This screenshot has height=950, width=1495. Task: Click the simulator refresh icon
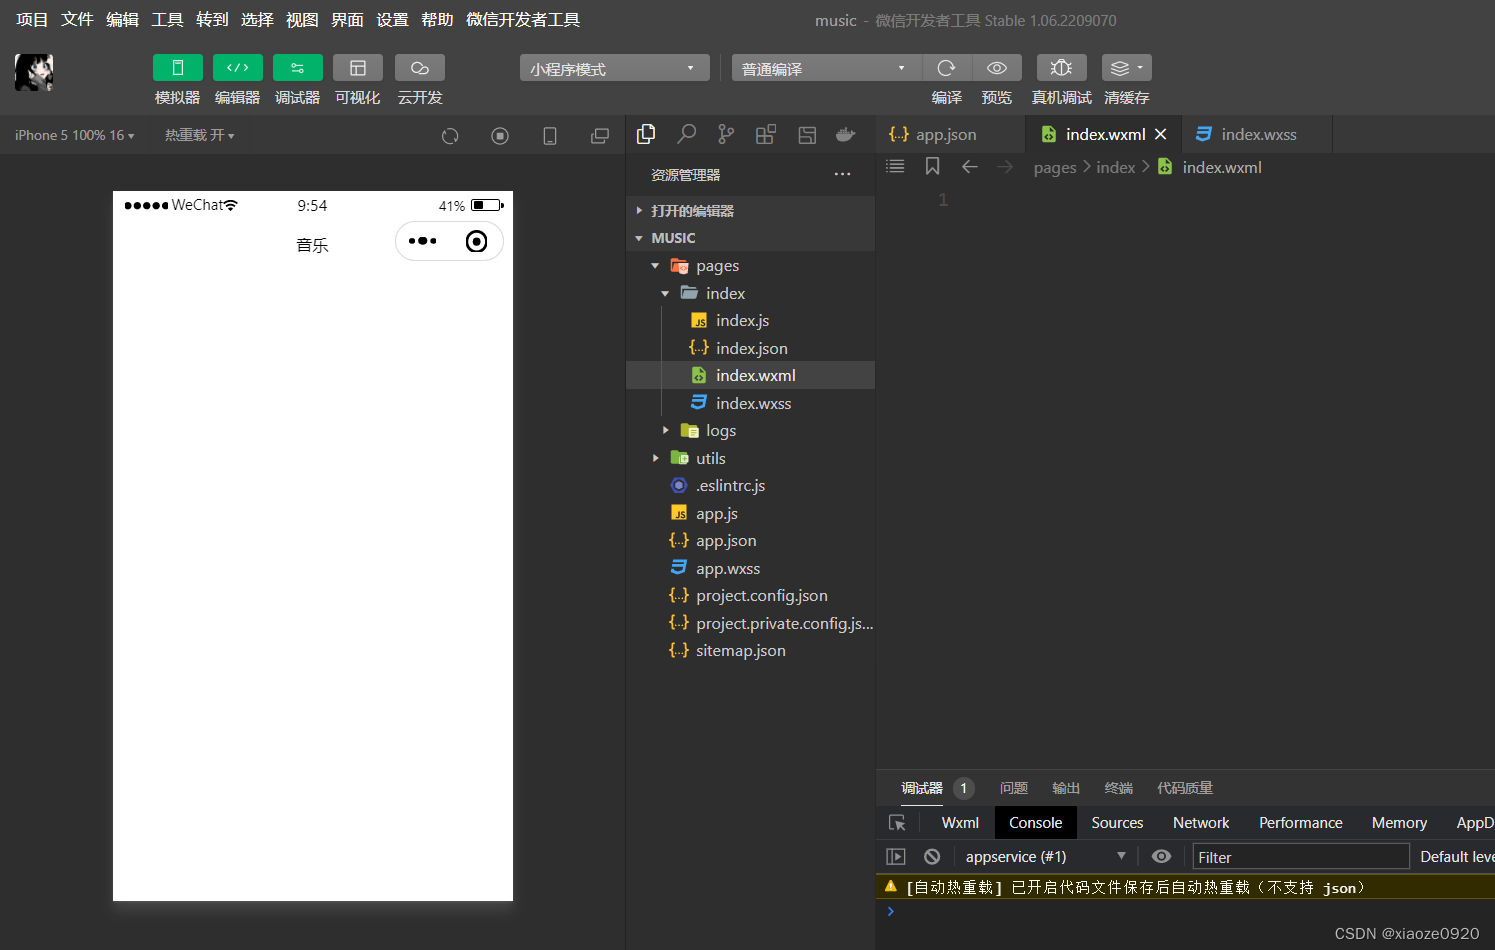(x=450, y=136)
